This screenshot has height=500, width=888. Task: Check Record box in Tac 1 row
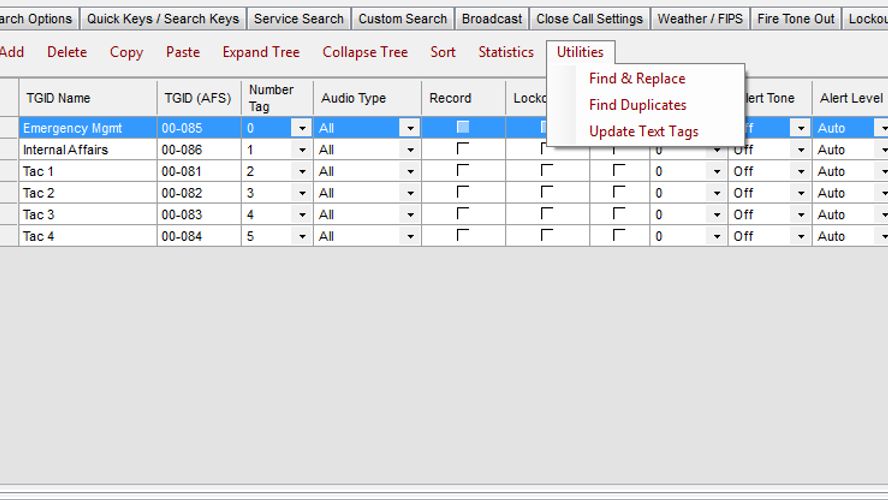463,170
